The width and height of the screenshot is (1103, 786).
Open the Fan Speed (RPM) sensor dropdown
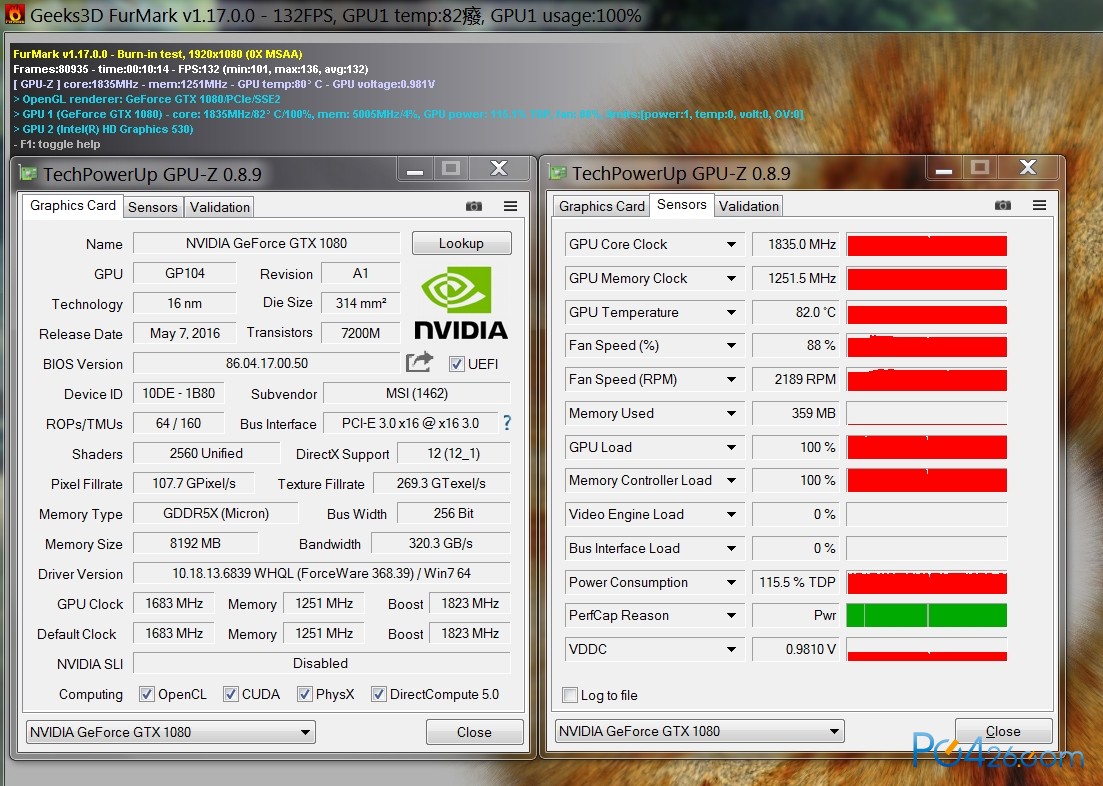coord(732,379)
